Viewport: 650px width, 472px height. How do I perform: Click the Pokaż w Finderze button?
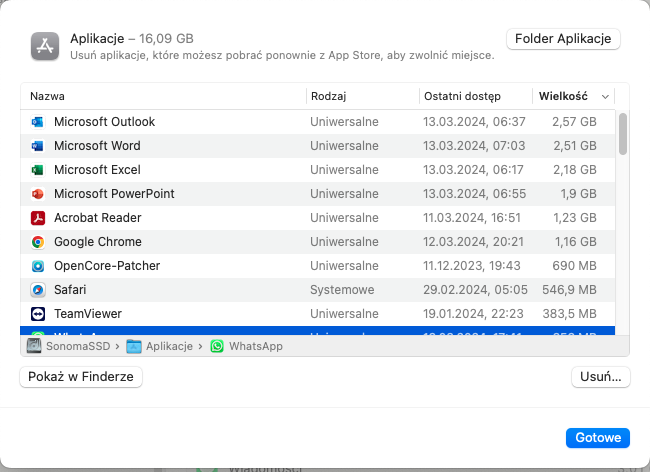pyautogui.click(x=81, y=377)
